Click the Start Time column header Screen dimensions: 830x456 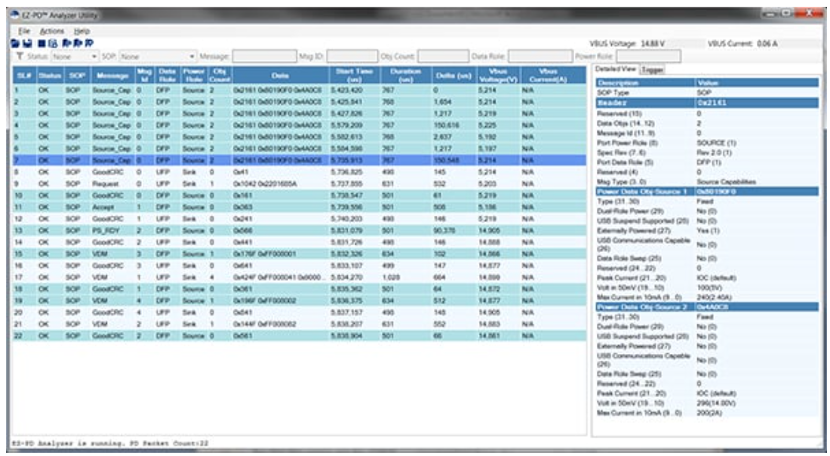[353, 75]
